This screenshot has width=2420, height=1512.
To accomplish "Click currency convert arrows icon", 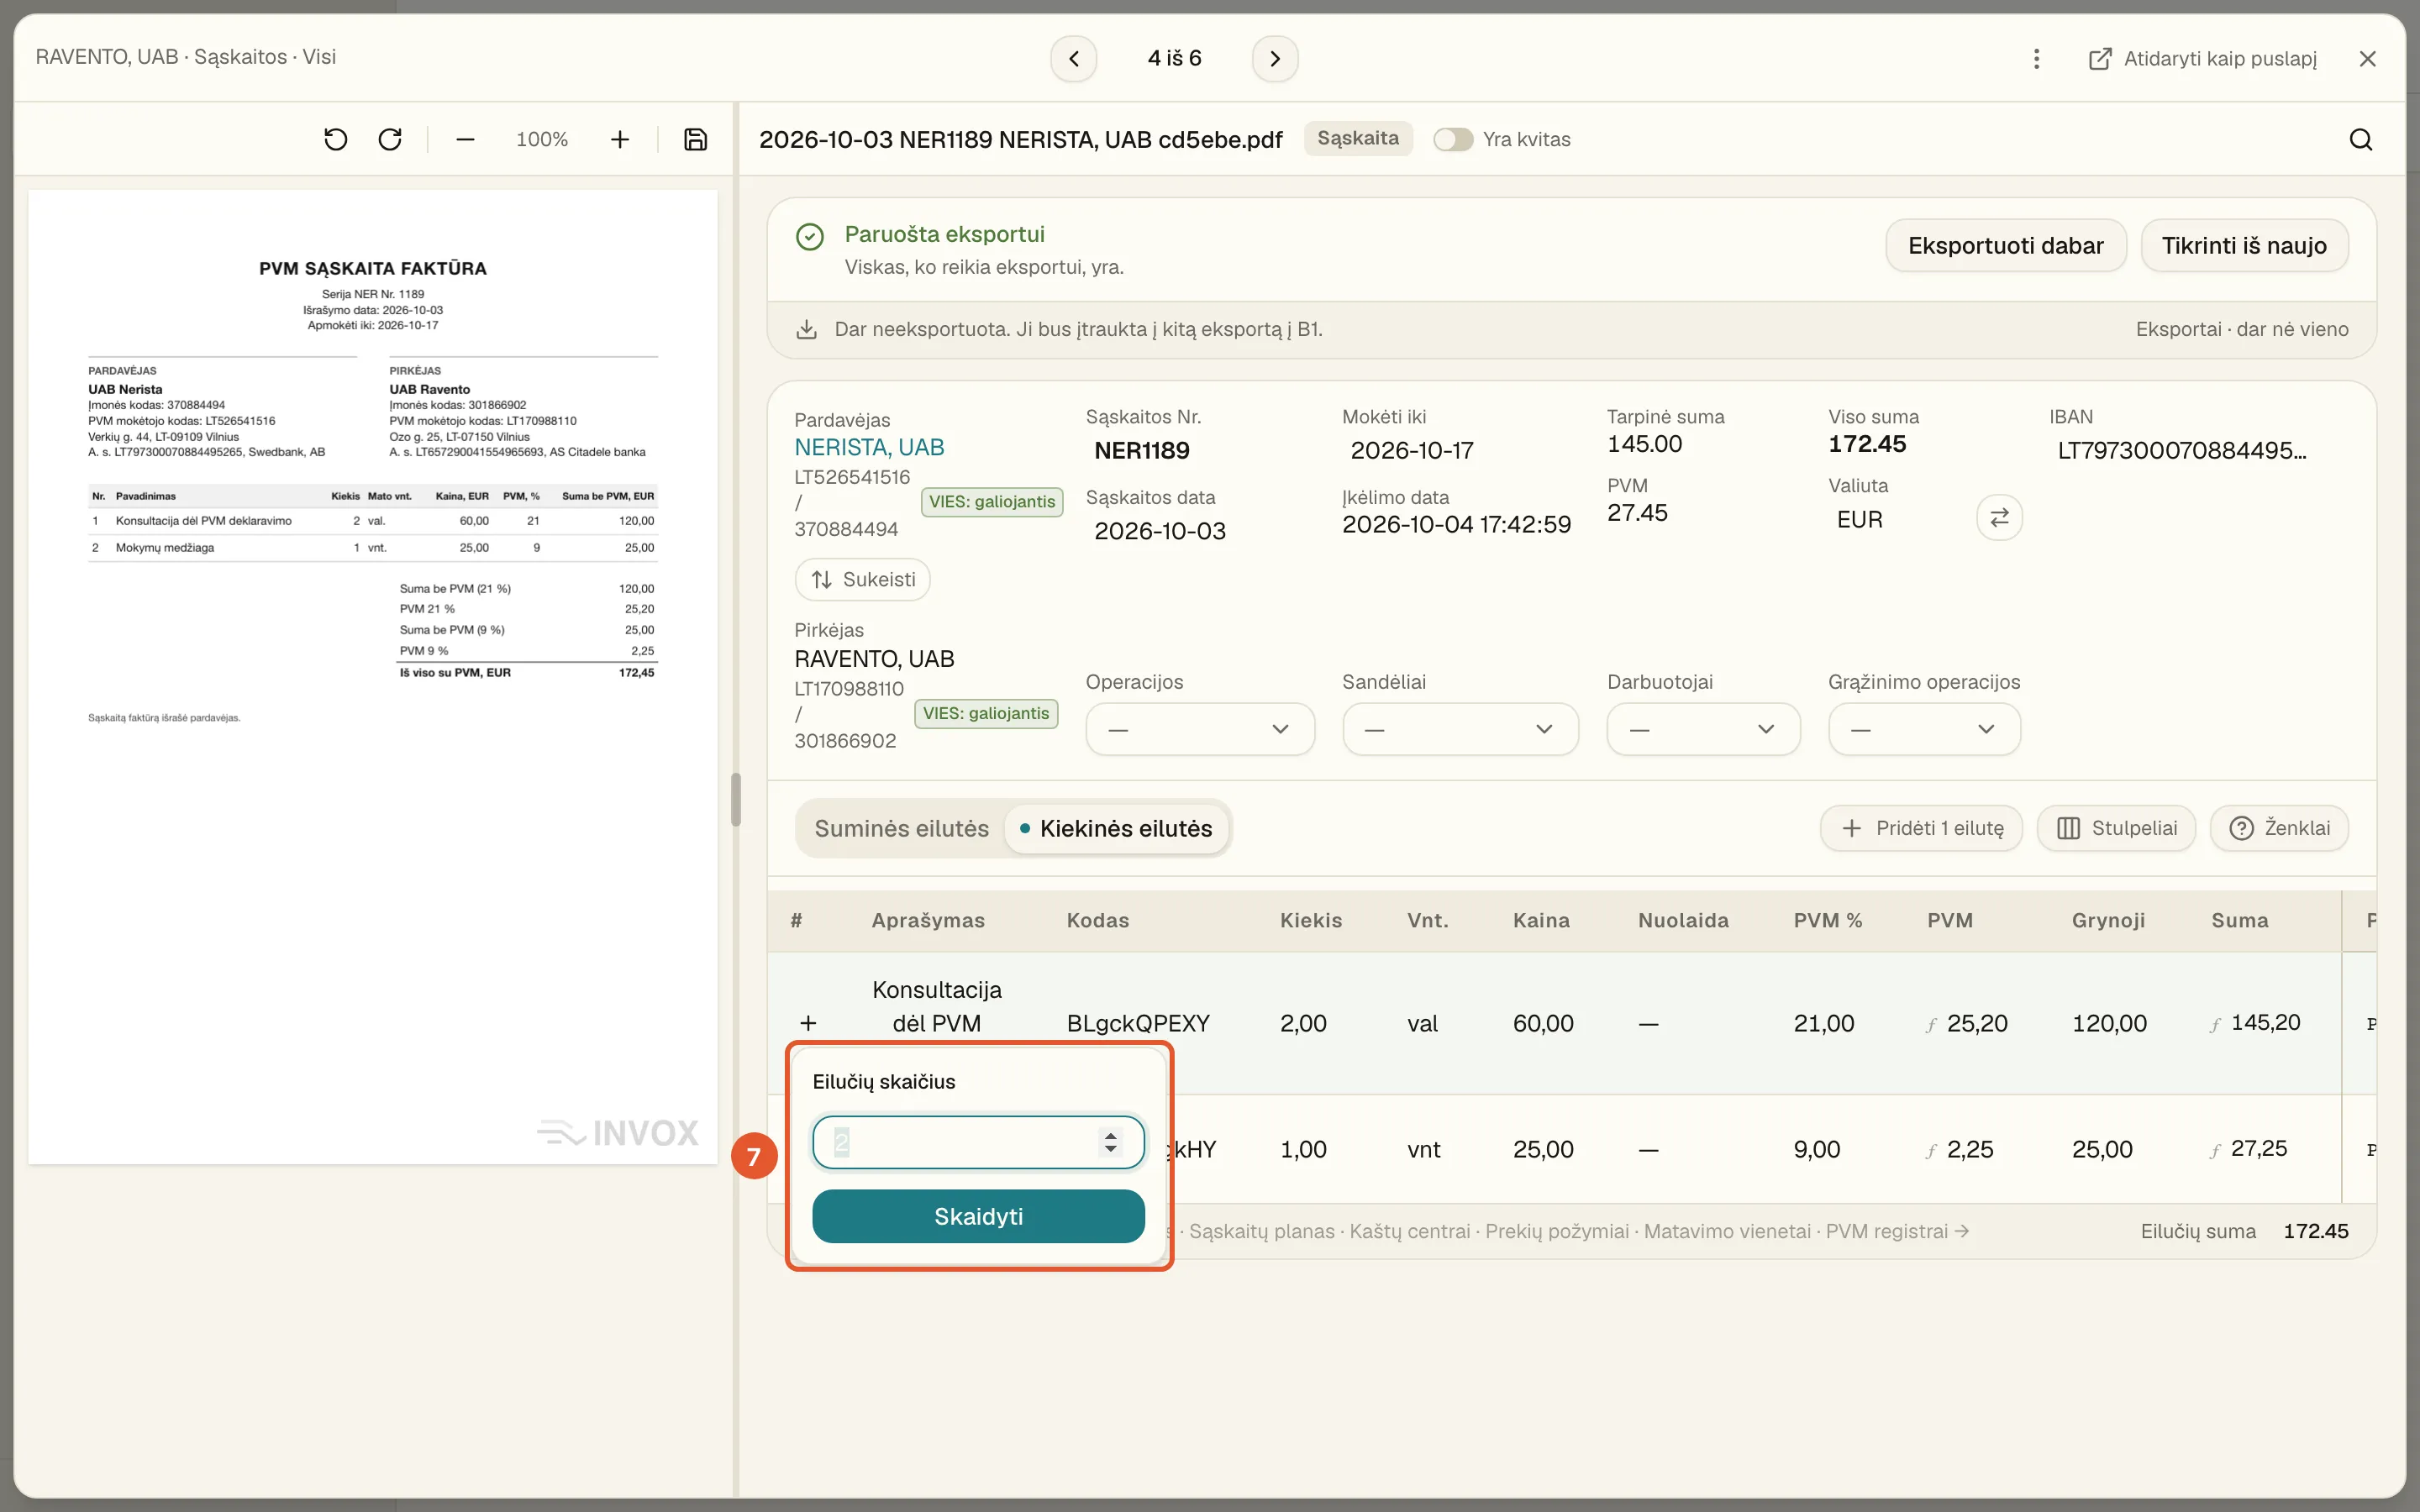I will (x=1999, y=517).
